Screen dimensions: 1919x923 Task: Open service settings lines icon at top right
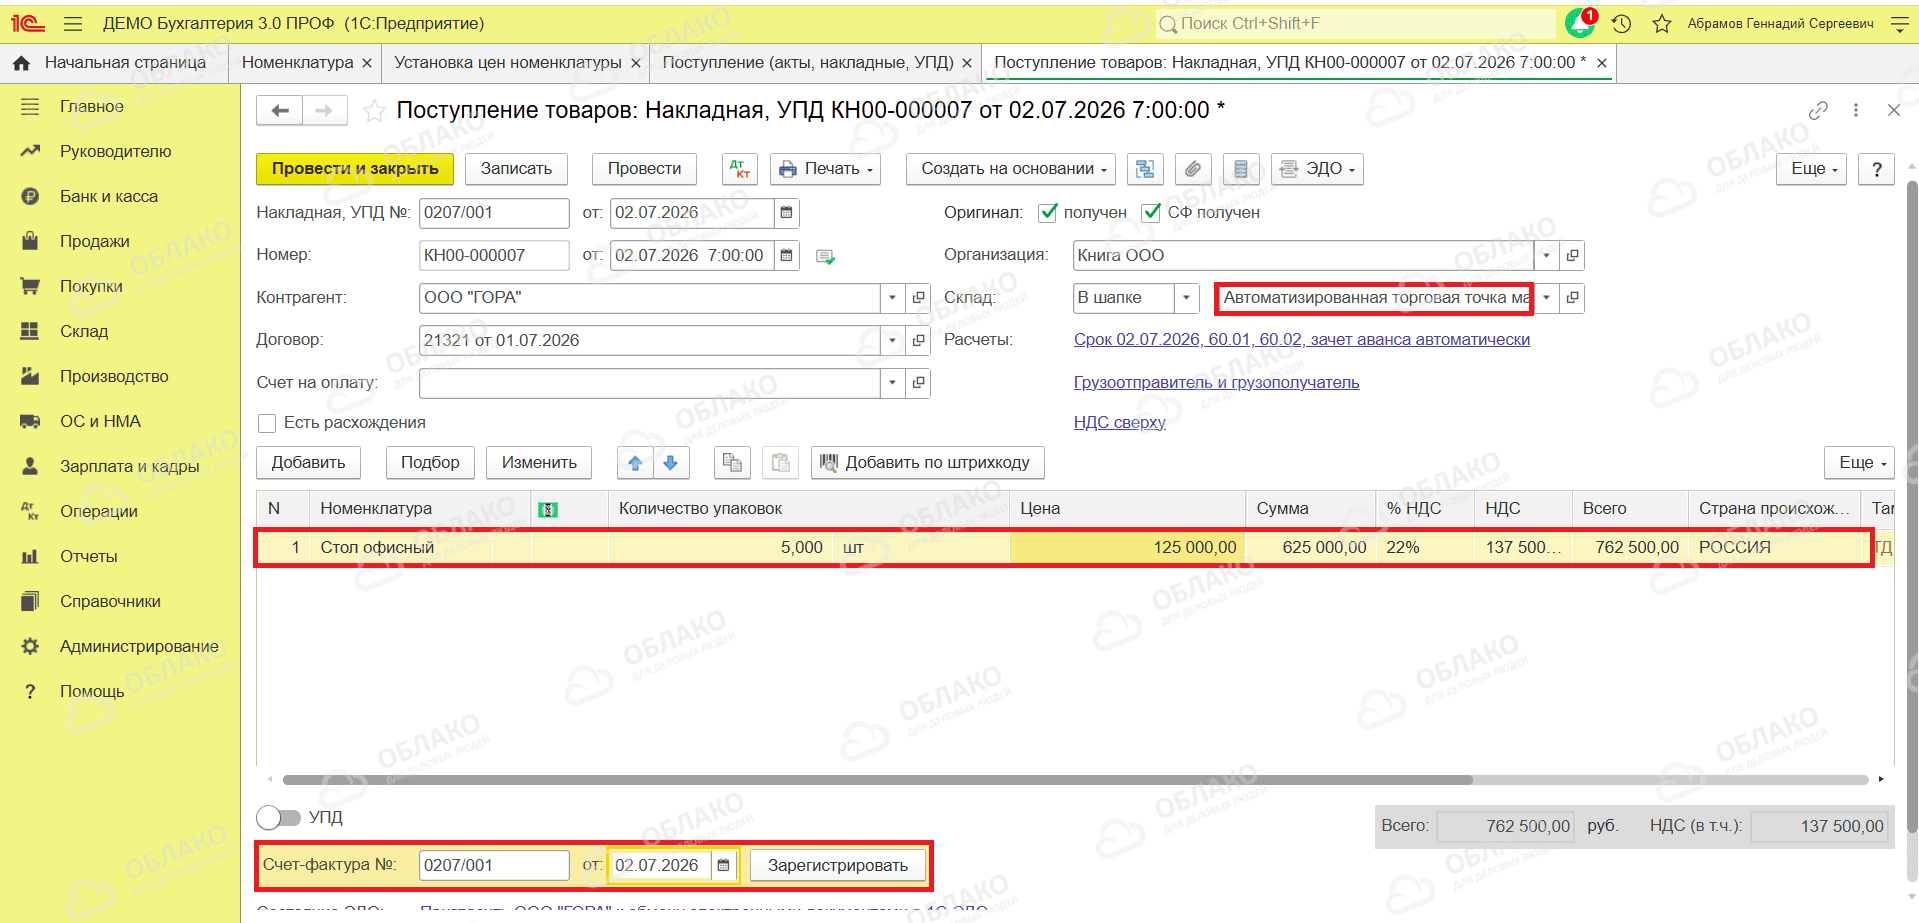click(1900, 23)
